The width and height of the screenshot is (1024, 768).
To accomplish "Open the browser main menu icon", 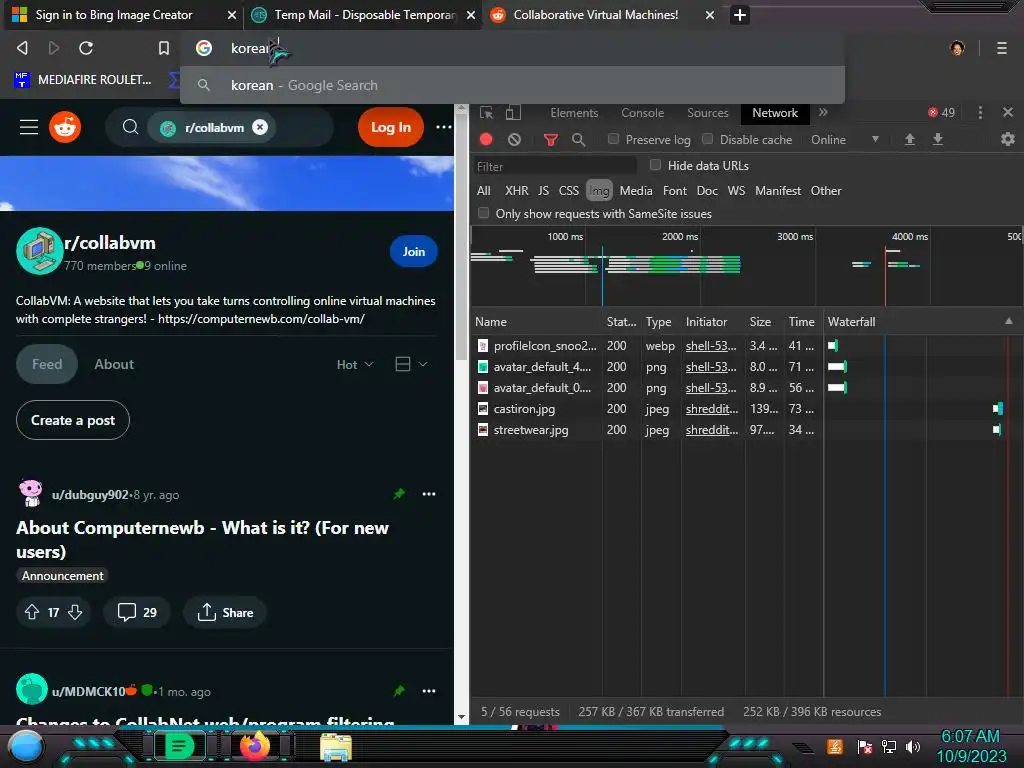I will pyautogui.click(x=1002, y=48).
